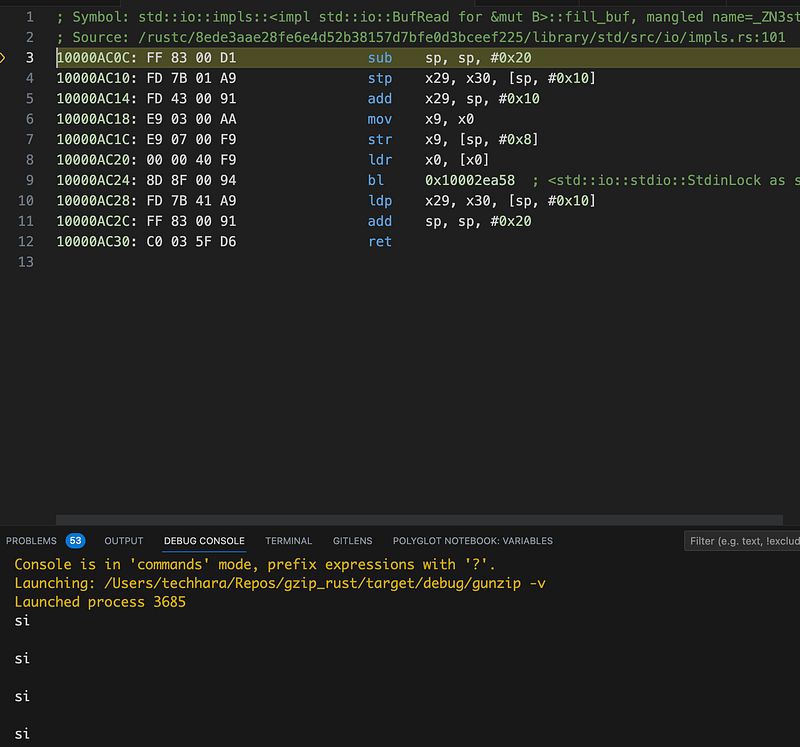Viewport: 800px width, 747px height.
Task: Open the TERMINAL tab
Action: [288, 541]
